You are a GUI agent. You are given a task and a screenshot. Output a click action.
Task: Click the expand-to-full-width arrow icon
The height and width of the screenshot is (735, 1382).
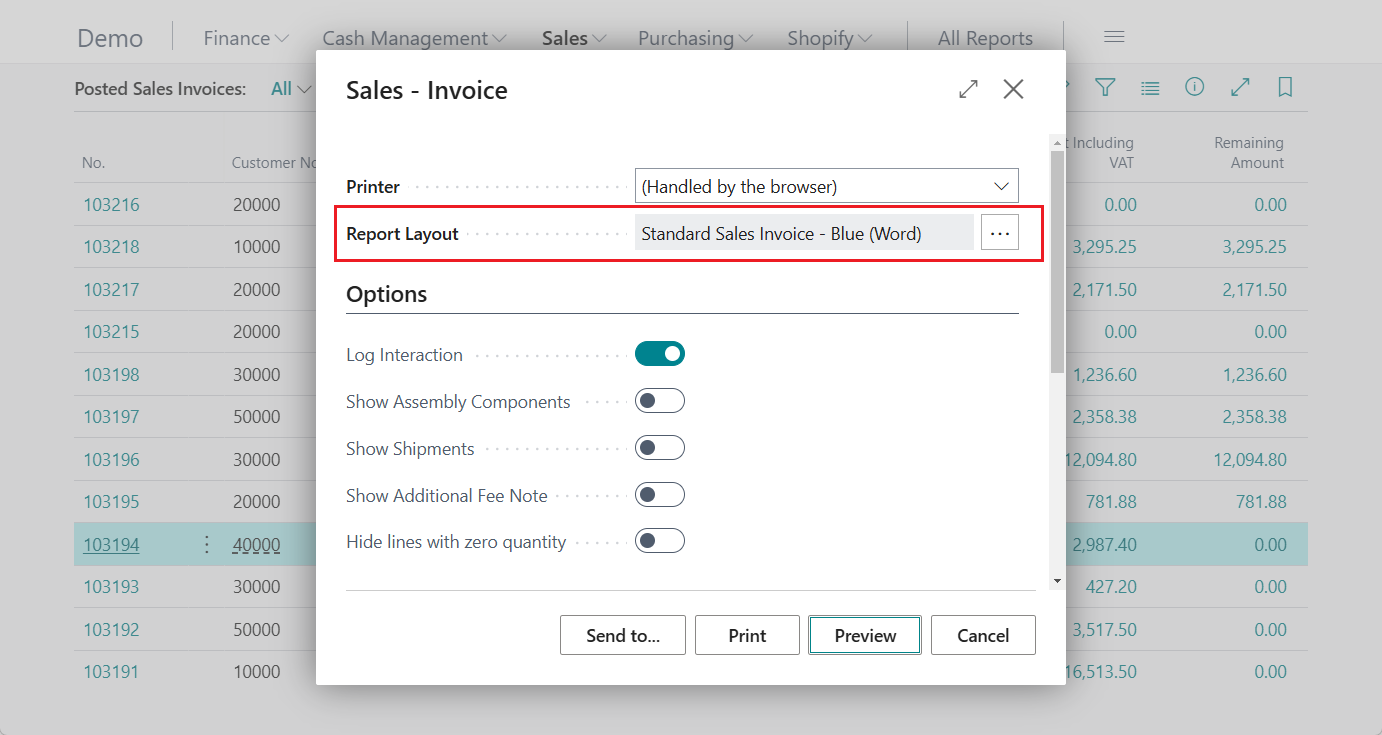click(1240, 88)
